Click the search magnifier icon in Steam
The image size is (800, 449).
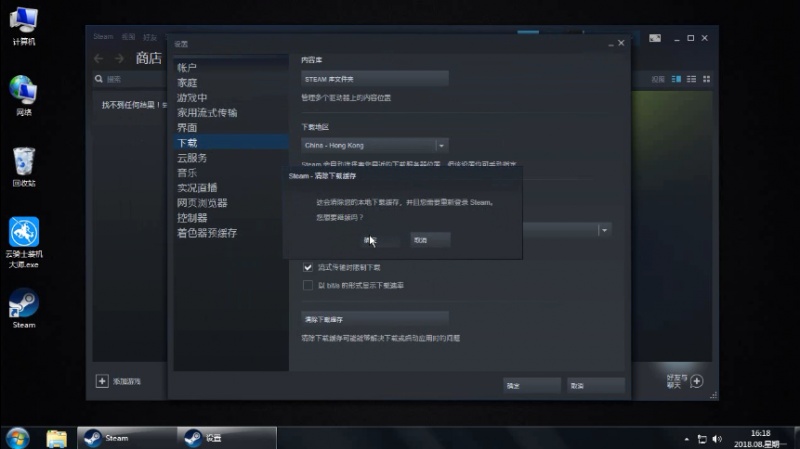coord(99,79)
